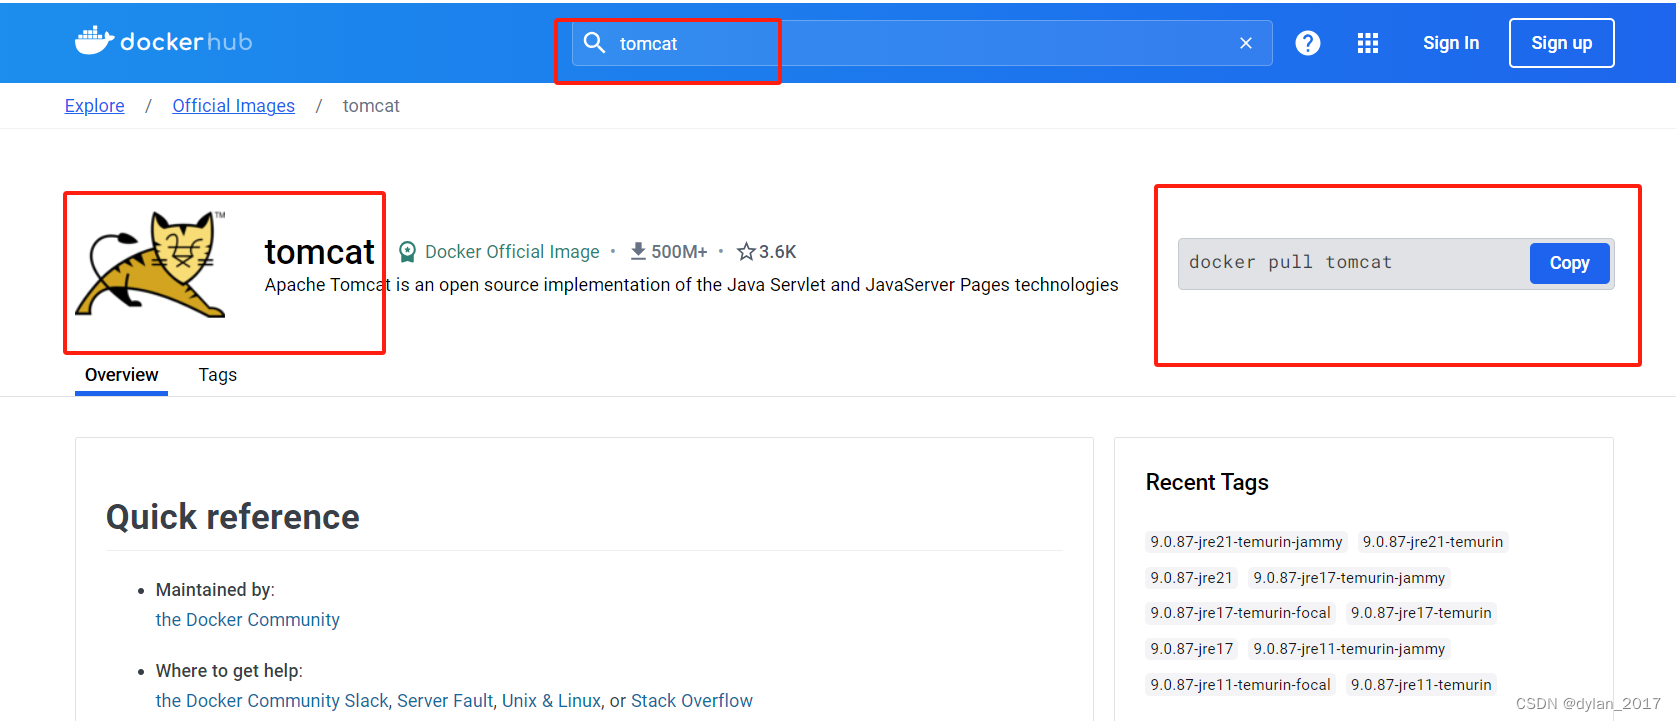Select tag 9.0.87-jre21-temurin
The image size is (1676, 721).
pos(1432,542)
